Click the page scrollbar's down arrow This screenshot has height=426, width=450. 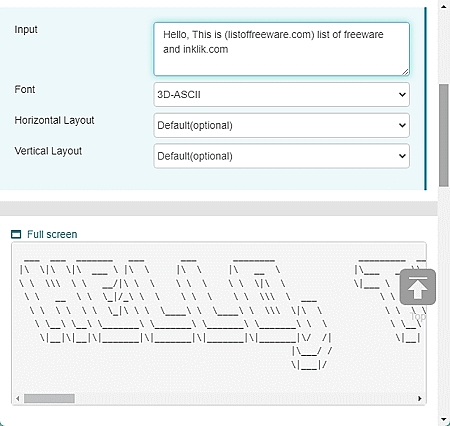pos(444,419)
